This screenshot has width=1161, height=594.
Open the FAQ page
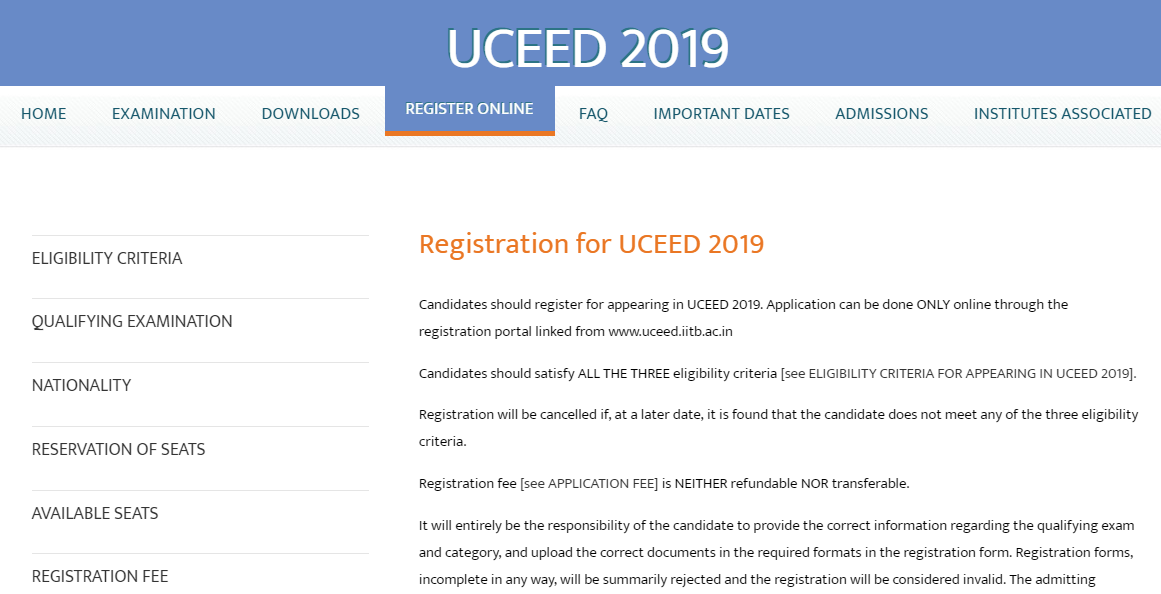click(593, 113)
